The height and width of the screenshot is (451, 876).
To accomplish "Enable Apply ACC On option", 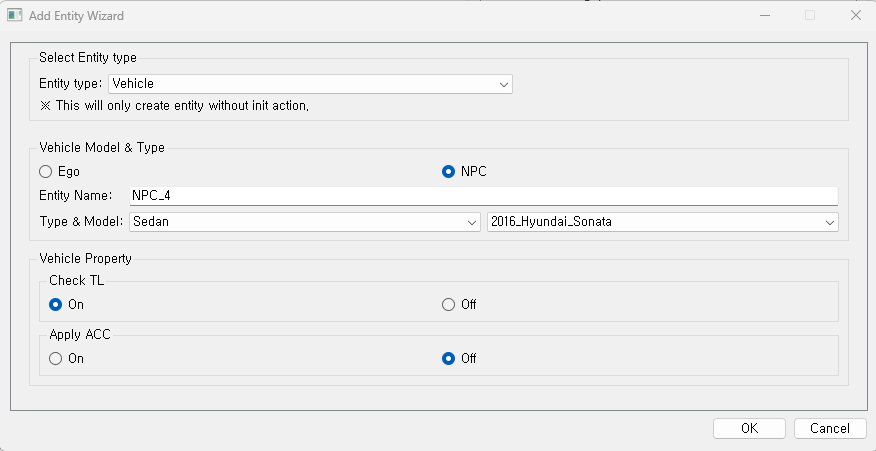I will pyautogui.click(x=56, y=358).
